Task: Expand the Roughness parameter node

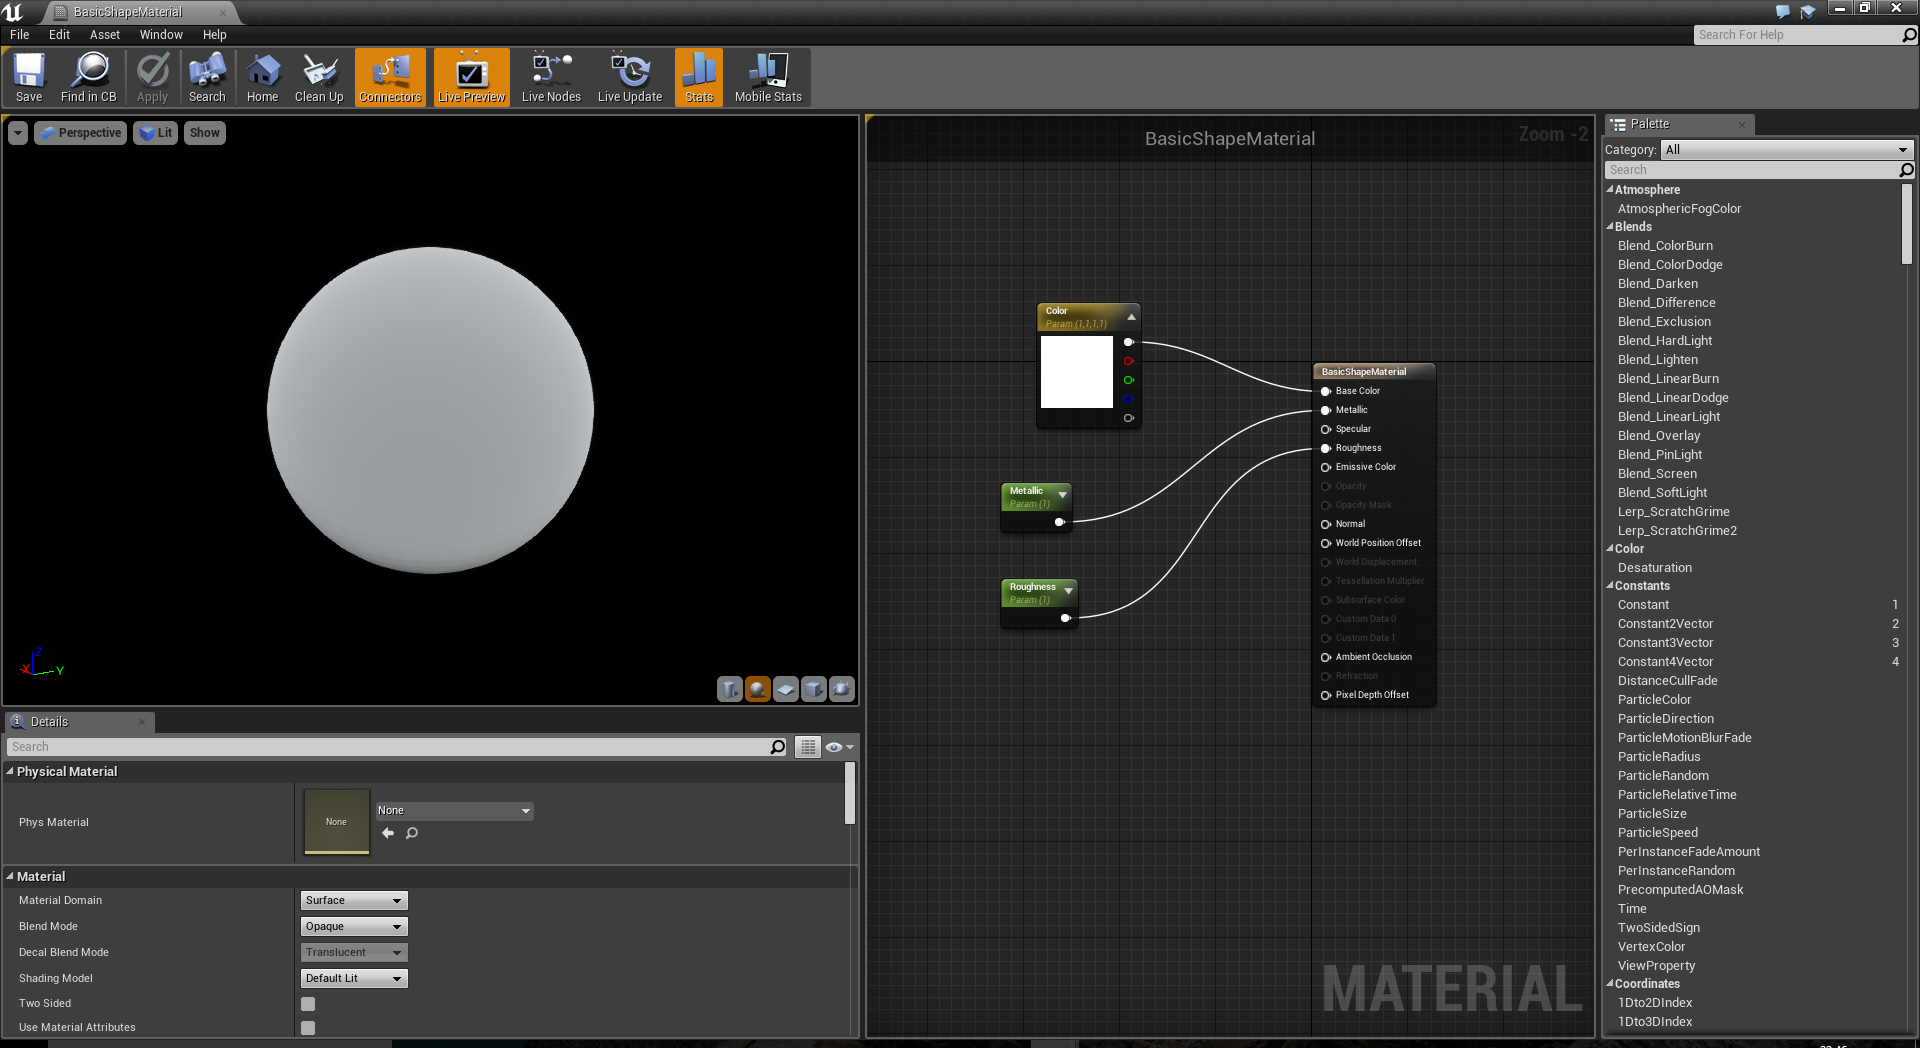Action: (x=1068, y=591)
